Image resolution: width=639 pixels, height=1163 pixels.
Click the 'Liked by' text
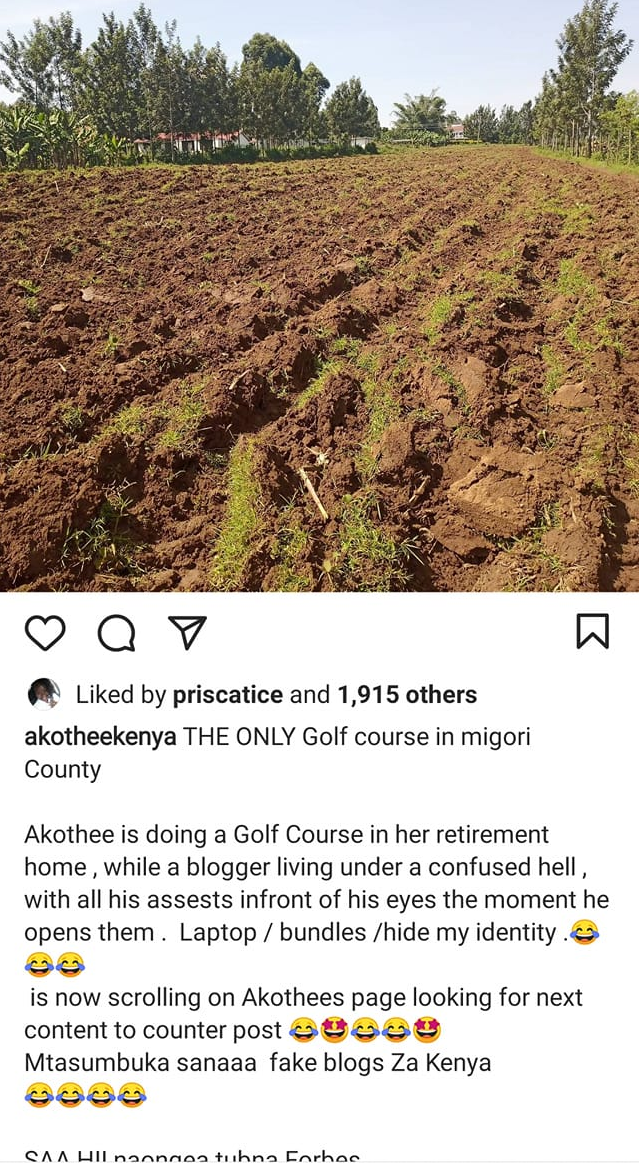click(121, 695)
